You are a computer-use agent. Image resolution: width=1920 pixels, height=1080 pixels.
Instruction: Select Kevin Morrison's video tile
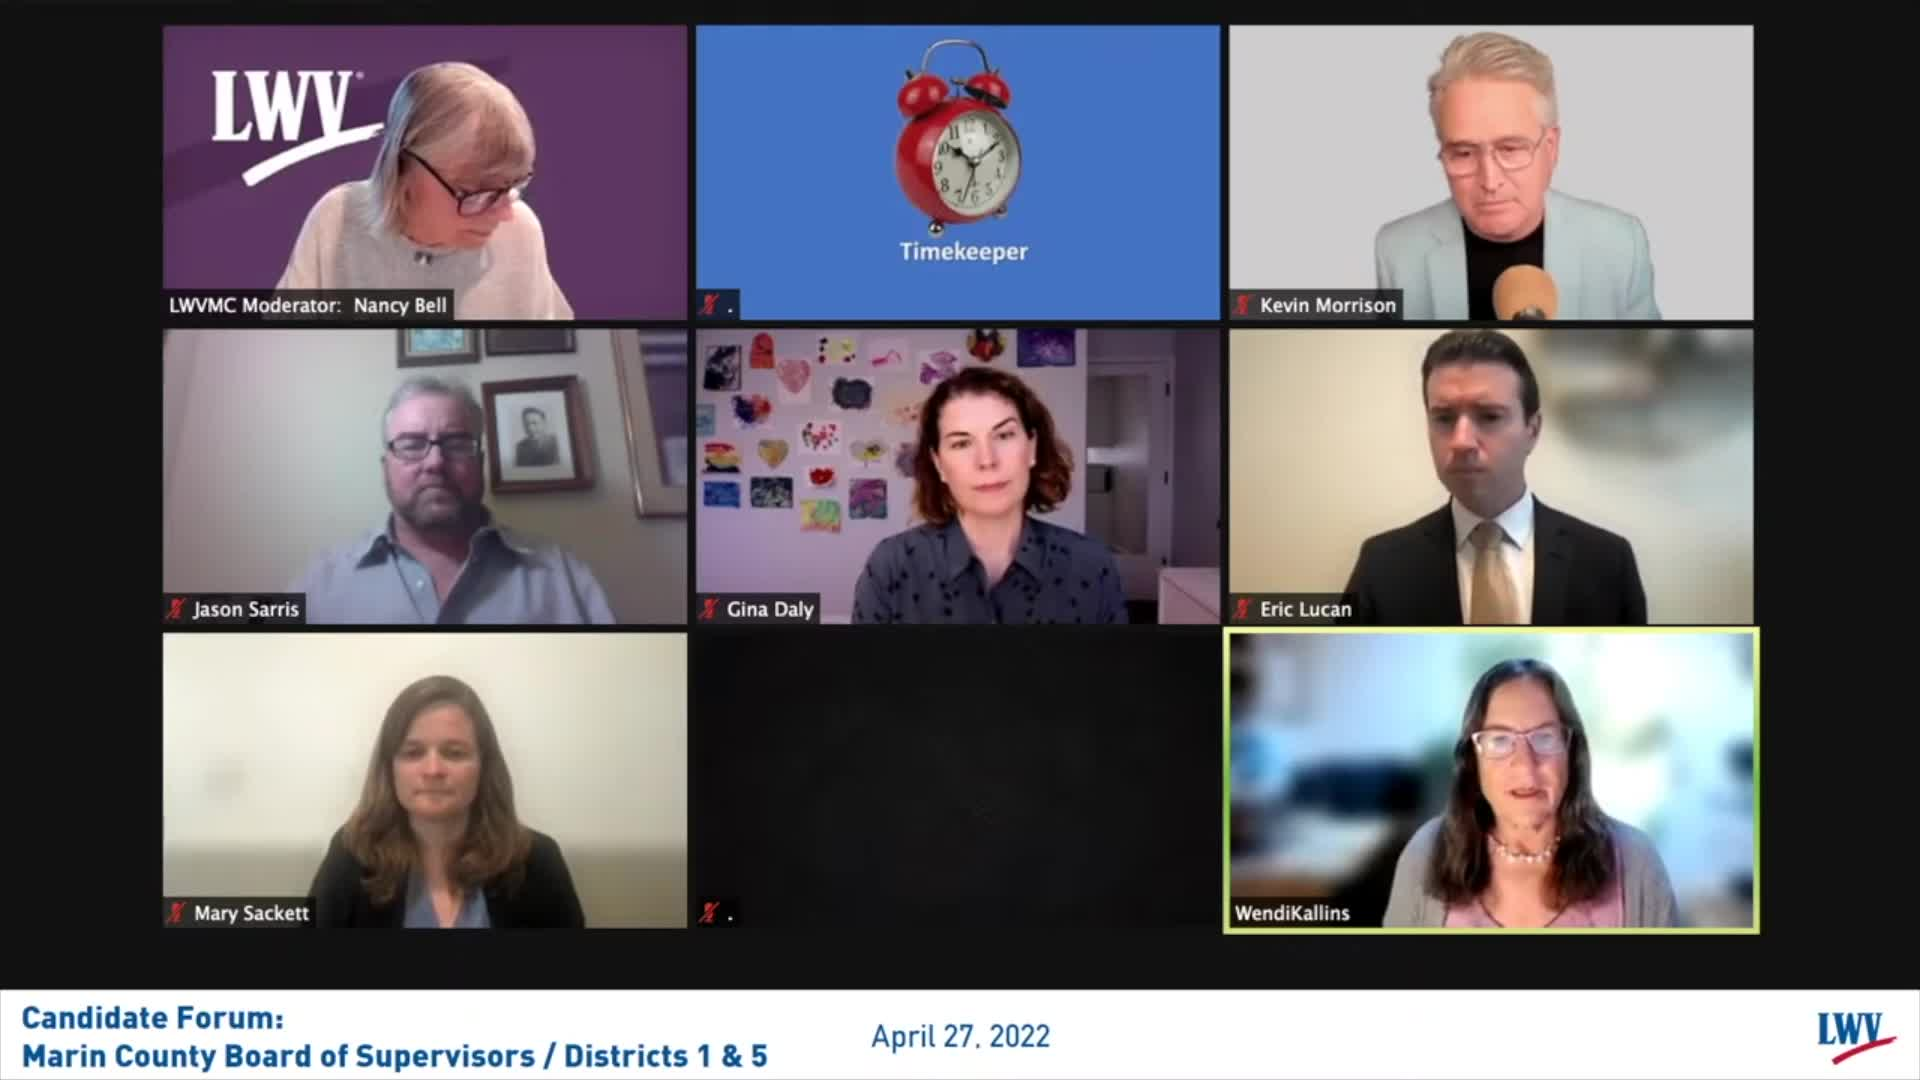pos(1491,172)
